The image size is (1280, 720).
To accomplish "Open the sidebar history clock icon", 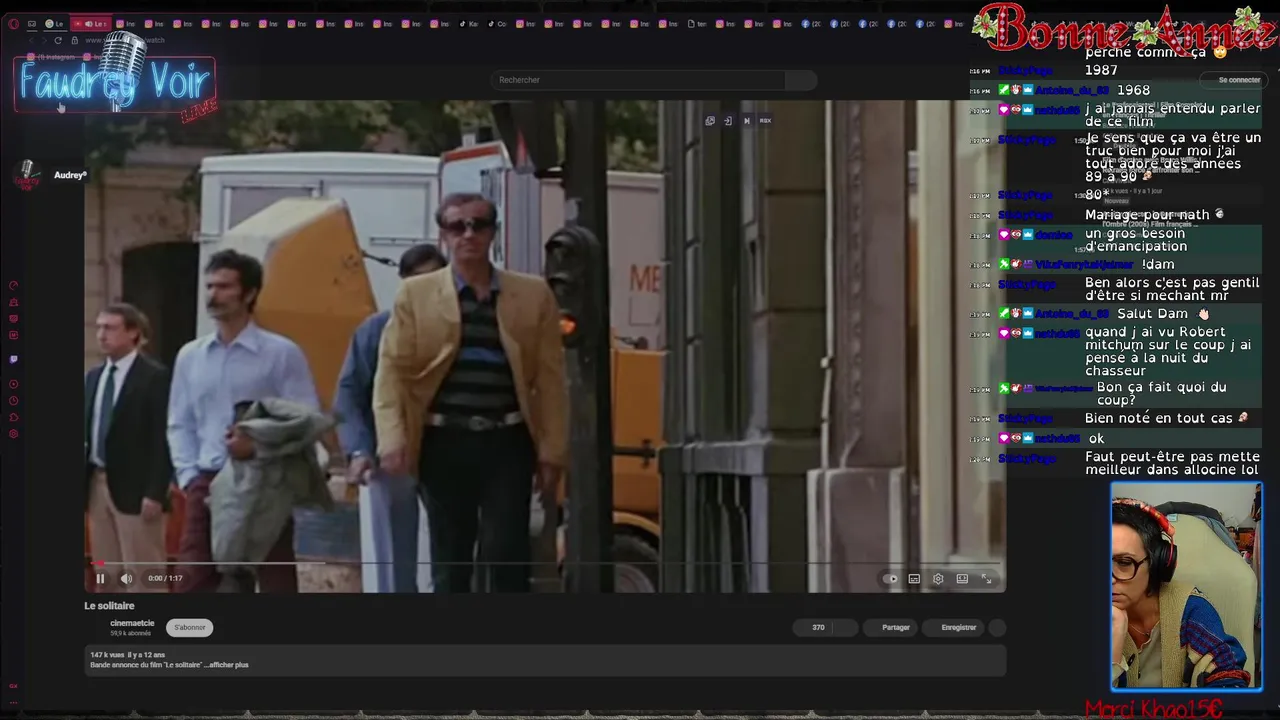I will (13, 401).
